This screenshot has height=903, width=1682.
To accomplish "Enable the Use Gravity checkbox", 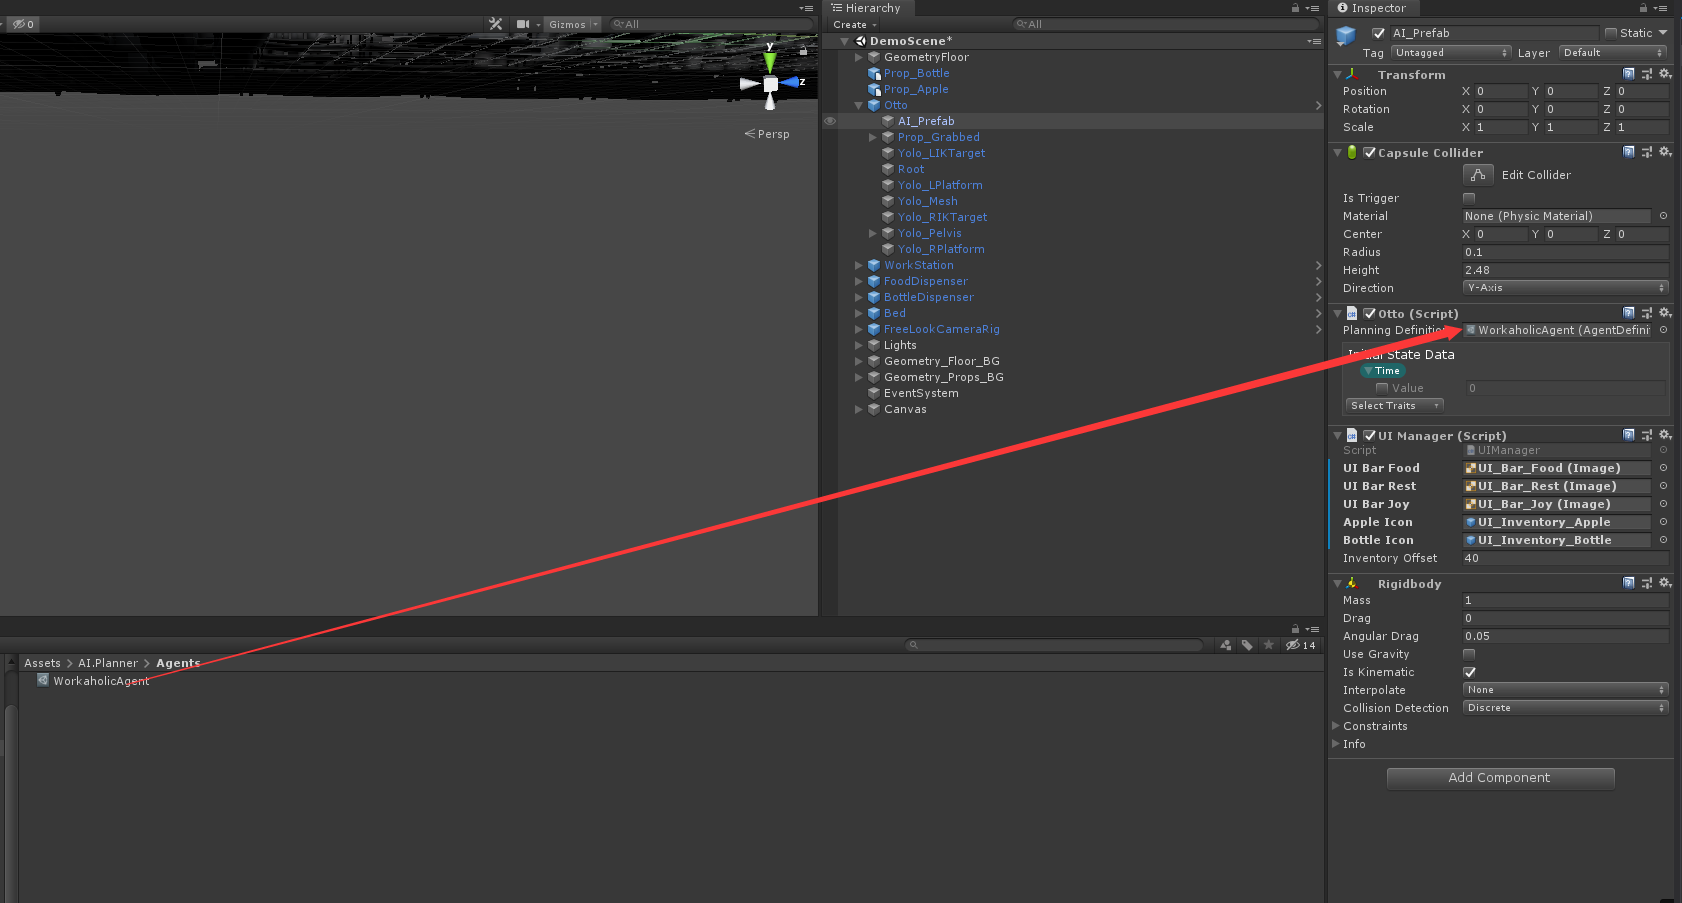I will point(1469,654).
